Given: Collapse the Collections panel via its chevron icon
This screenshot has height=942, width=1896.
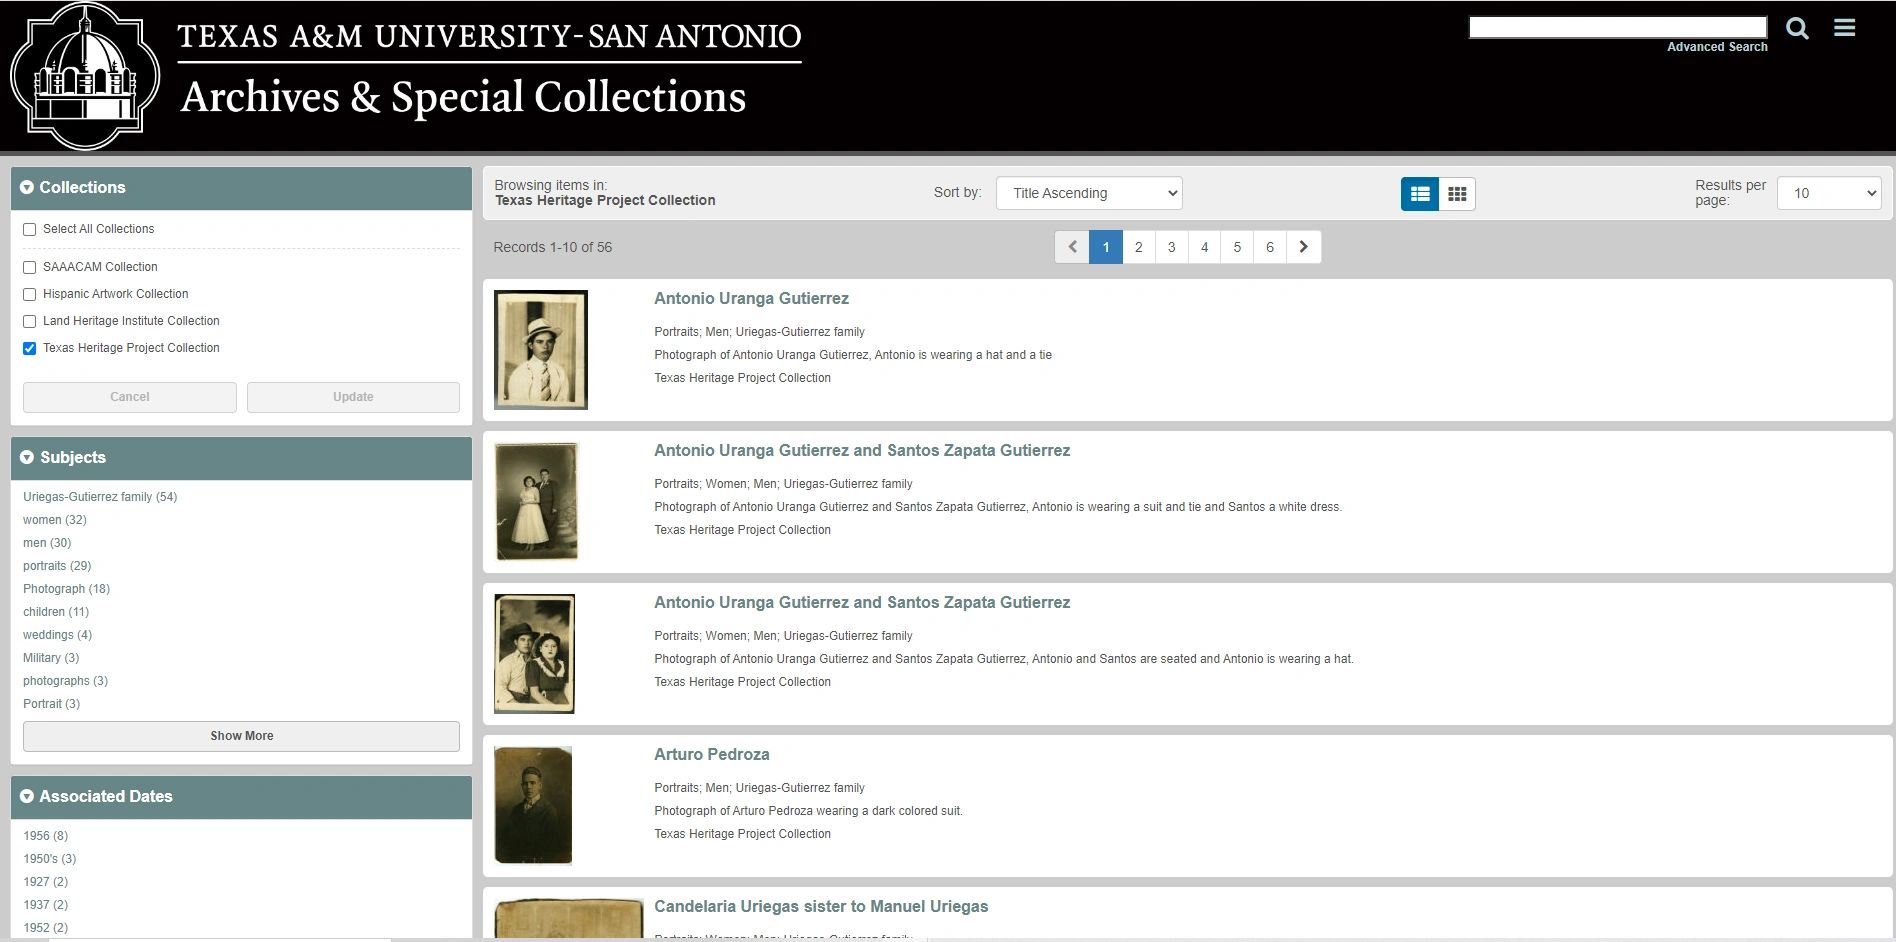Looking at the screenshot, I should pyautogui.click(x=26, y=187).
